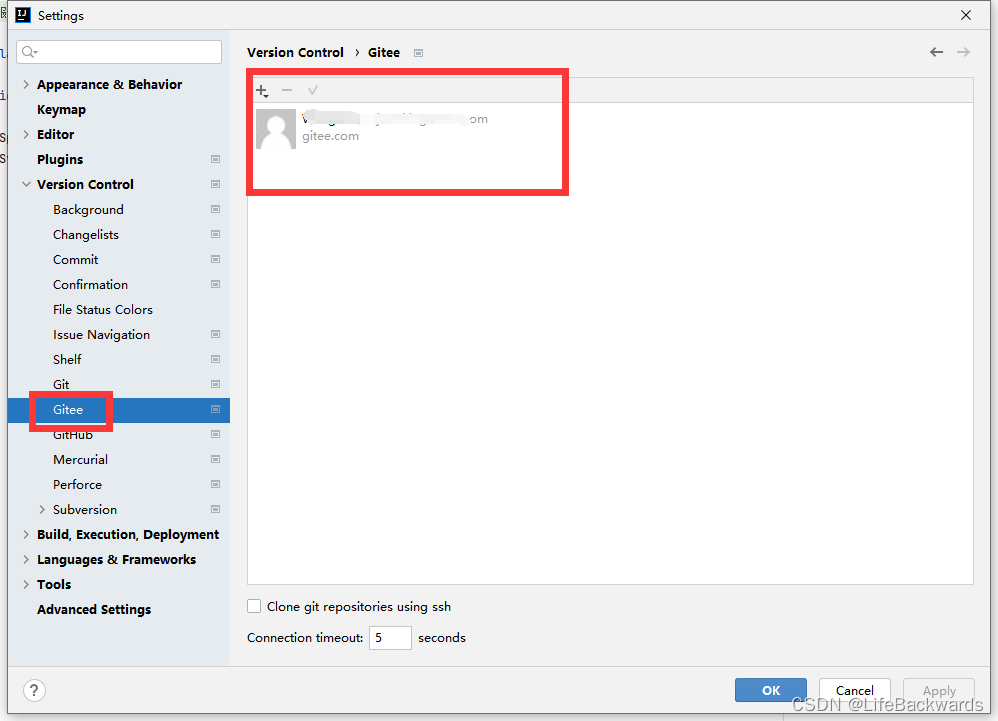Click project-level icon in Changelists row
This screenshot has height=721, width=998.
coord(215,234)
